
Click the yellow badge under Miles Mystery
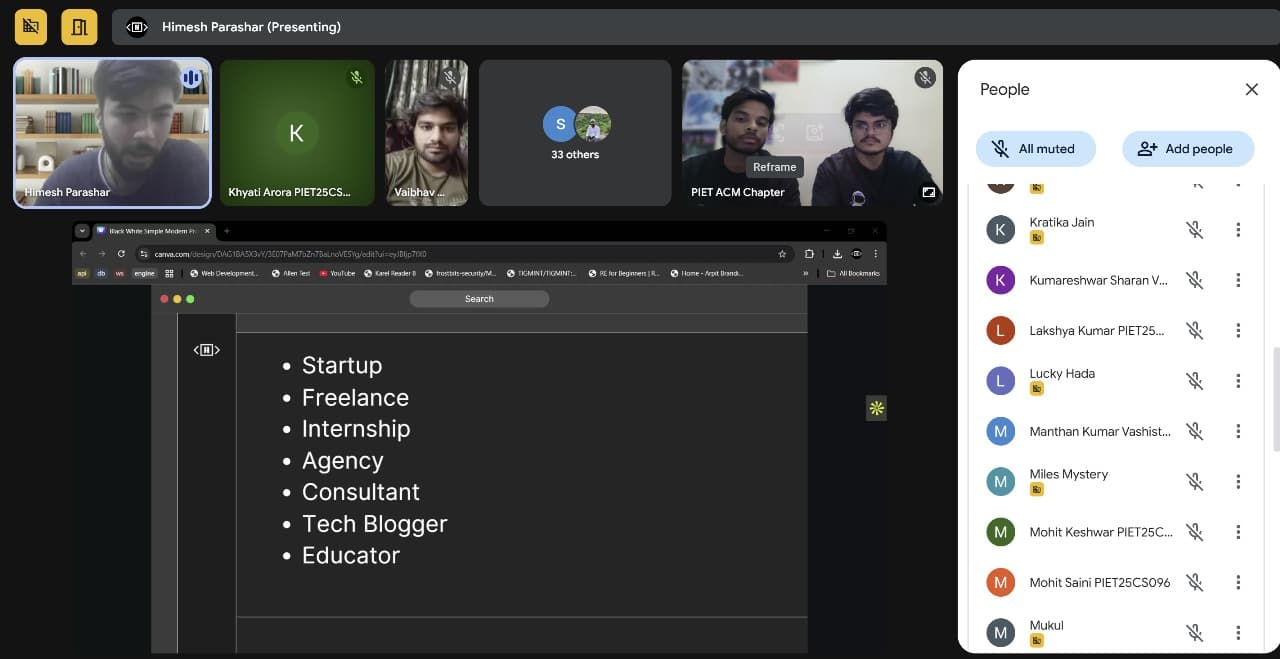pyautogui.click(x=1037, y=490)
